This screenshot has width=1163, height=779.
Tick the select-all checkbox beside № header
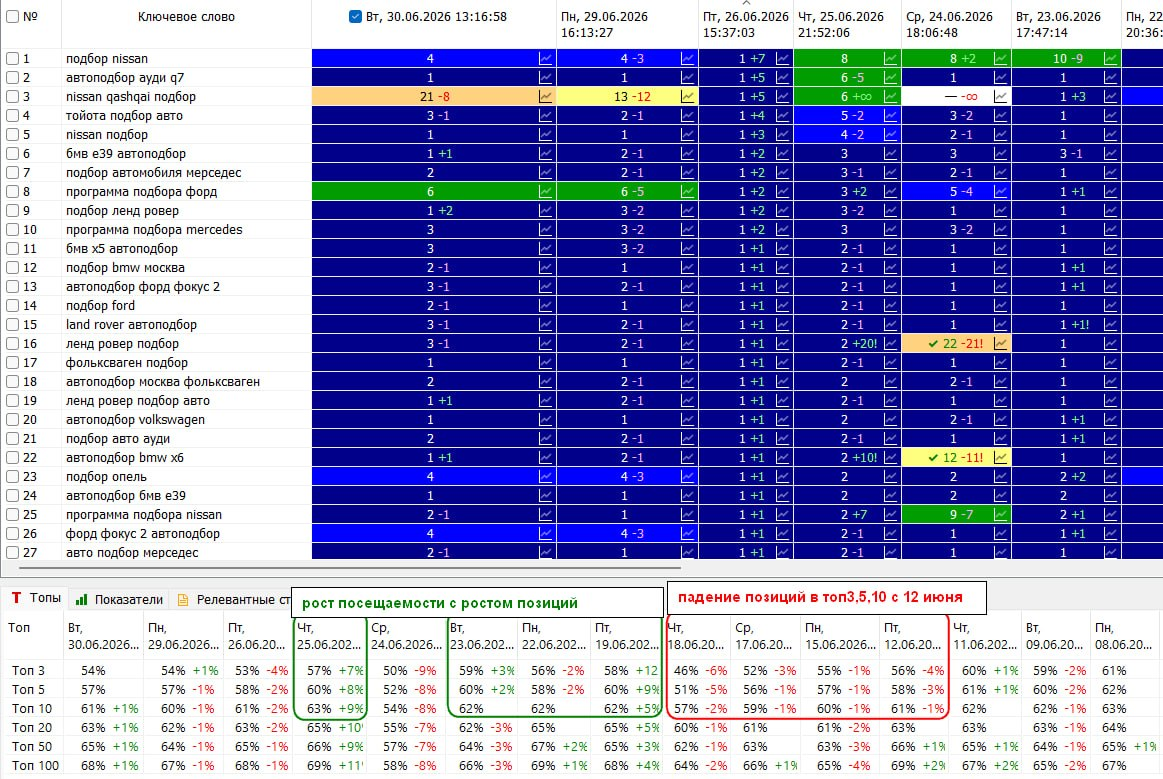13,16
